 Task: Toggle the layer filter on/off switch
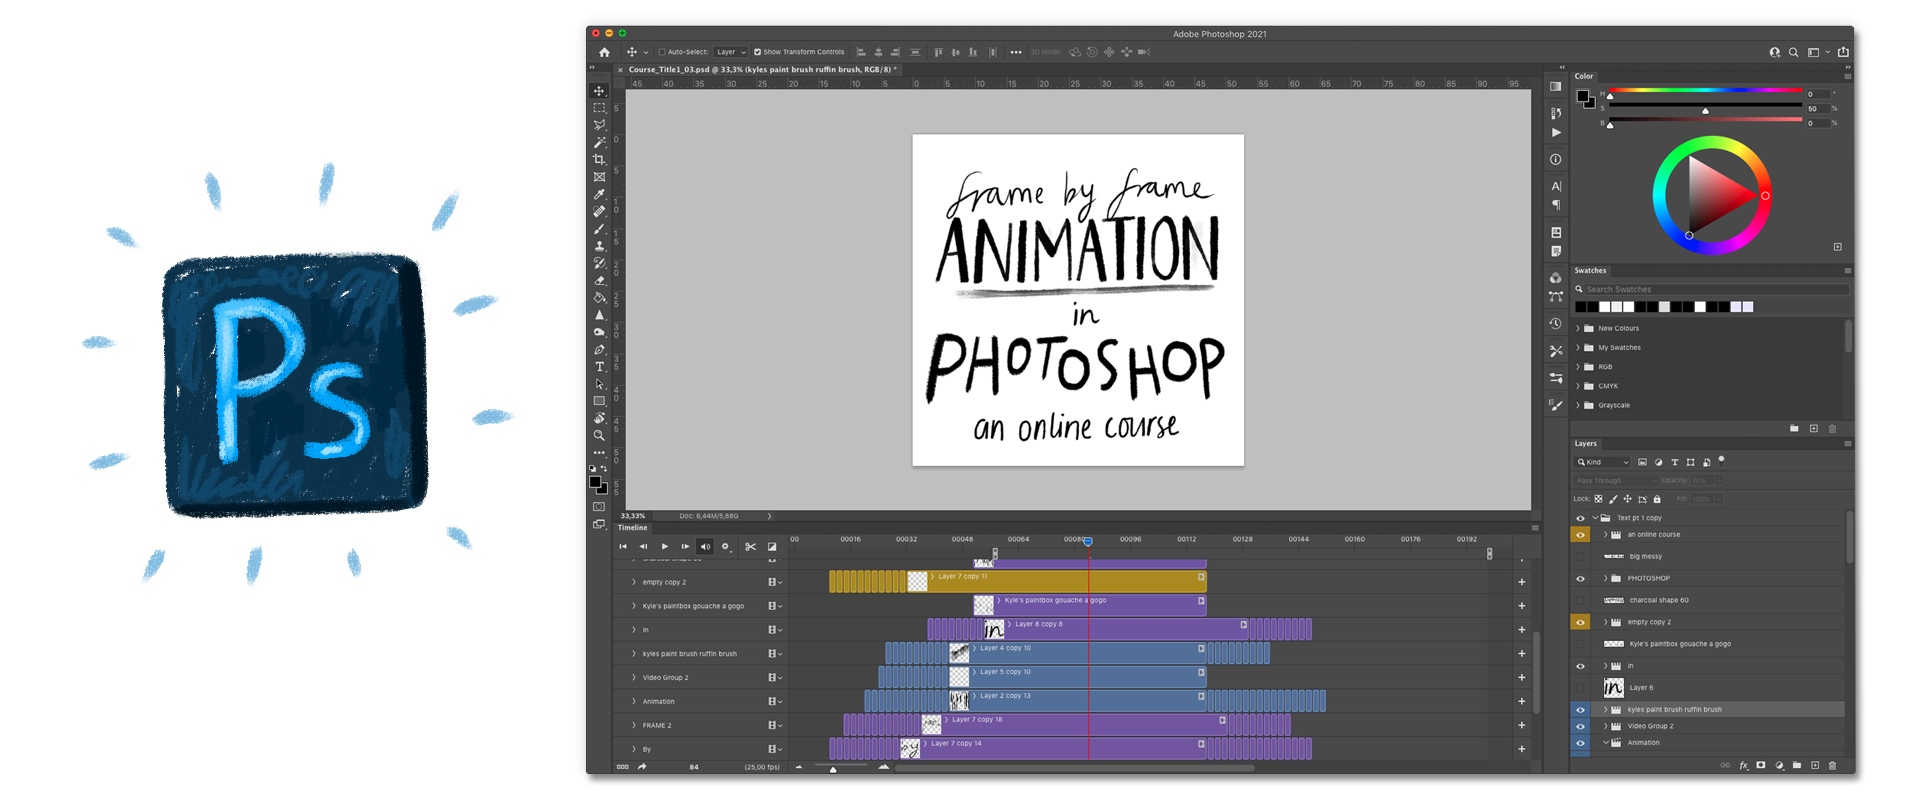pyautogui.click(x=1721, y=461)
